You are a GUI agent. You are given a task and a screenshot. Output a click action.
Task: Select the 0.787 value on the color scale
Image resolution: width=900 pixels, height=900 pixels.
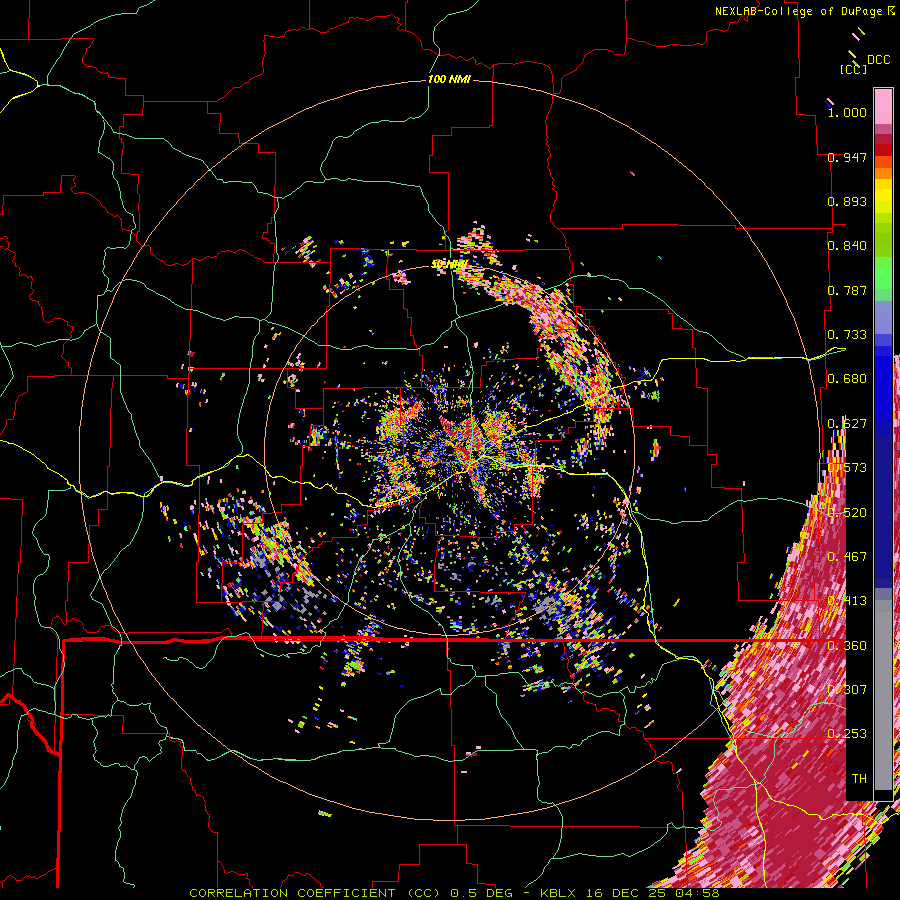pyautogui.click(x=847, y=290)
